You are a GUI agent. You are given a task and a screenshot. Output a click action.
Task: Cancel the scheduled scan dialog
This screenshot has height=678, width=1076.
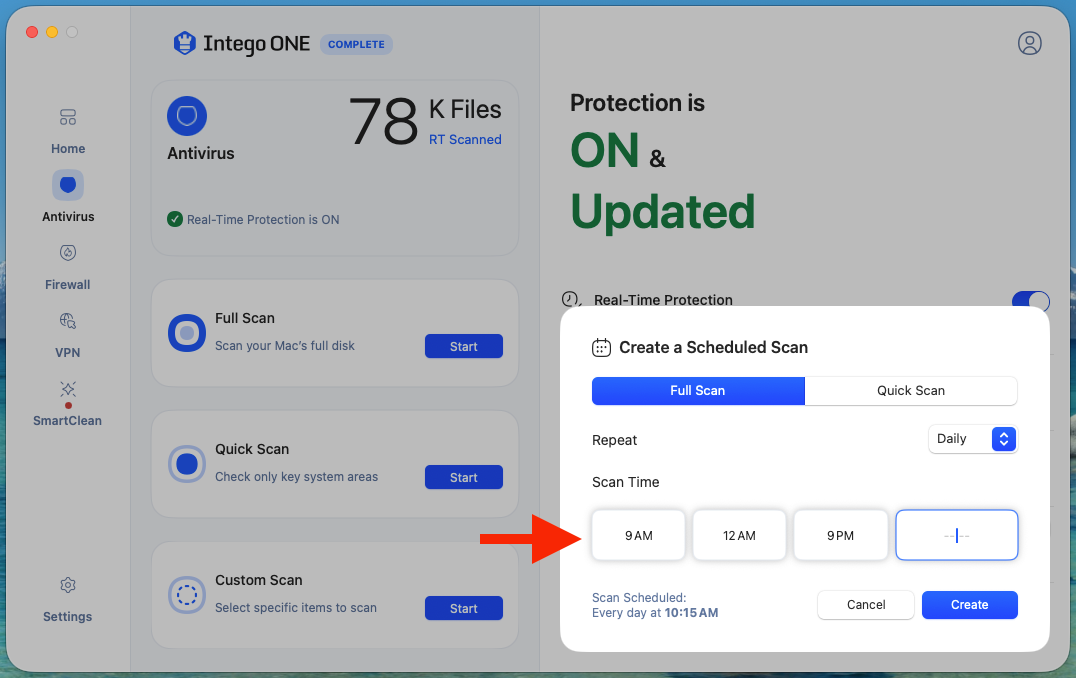click(x=866, y=605)
